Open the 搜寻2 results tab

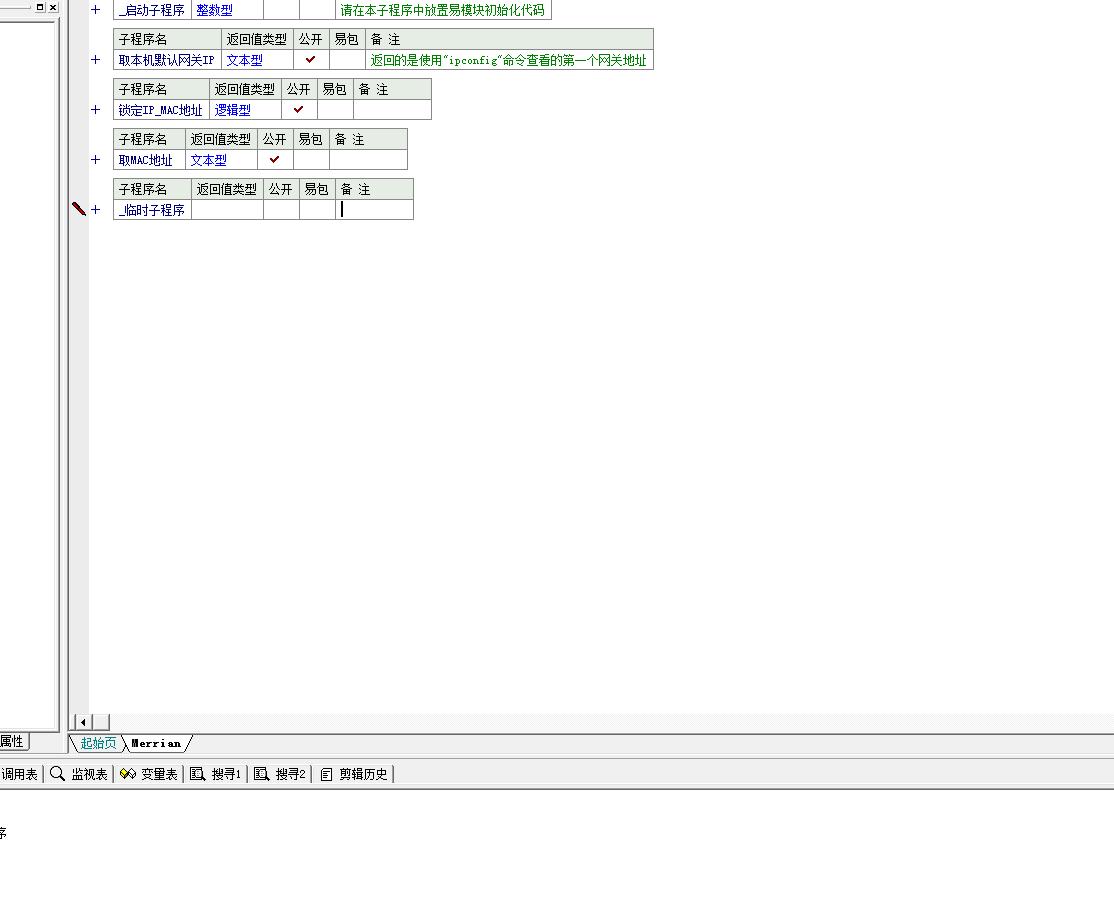point(280,774)
